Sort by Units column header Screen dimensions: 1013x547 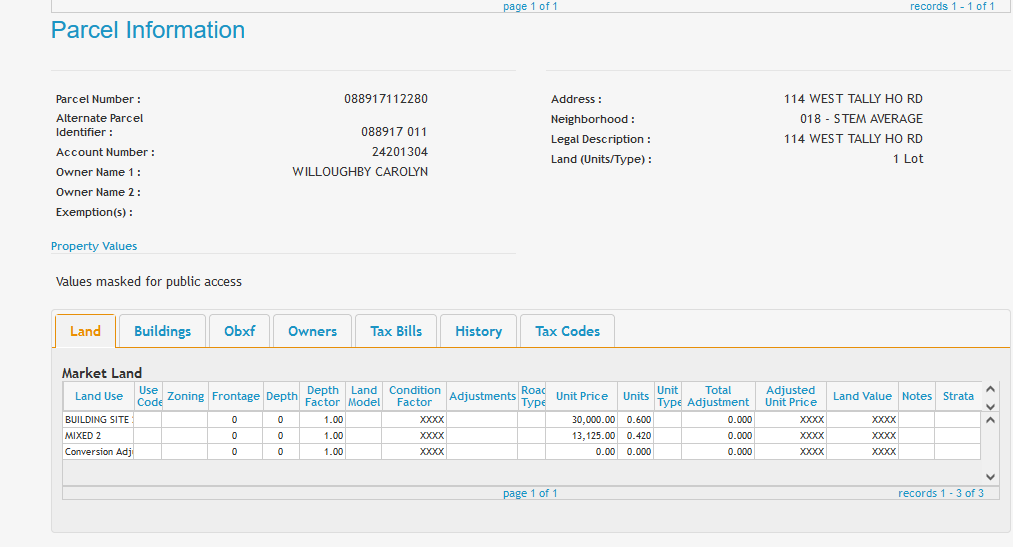636,397
